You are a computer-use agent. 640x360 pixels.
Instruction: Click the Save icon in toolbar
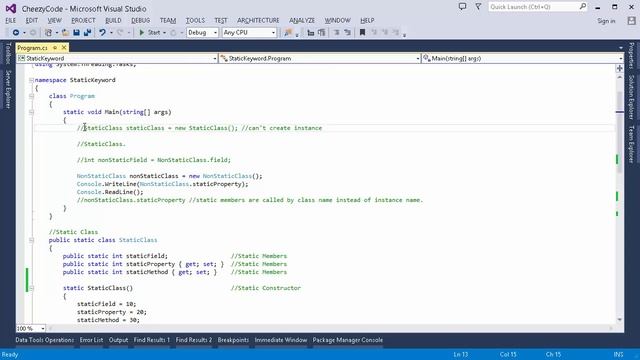(x=76, y=32)
